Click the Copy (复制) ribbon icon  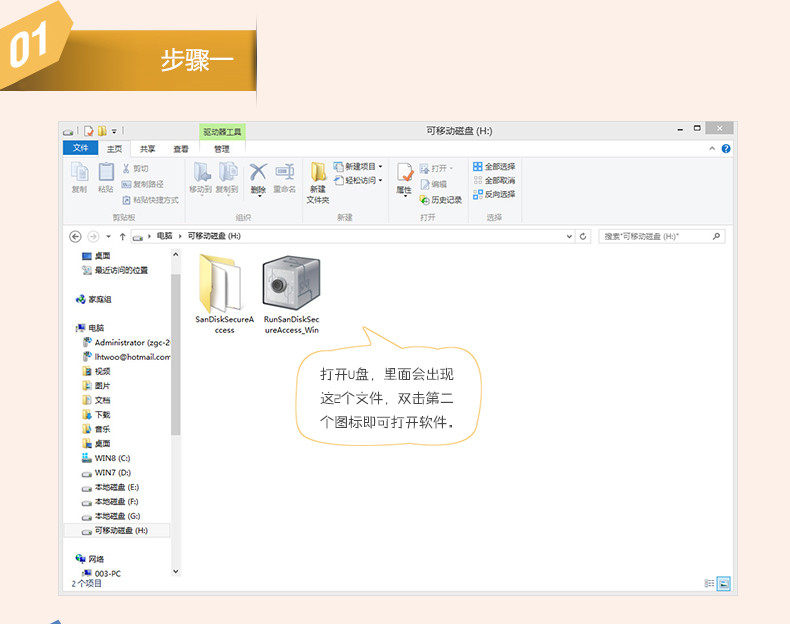pos(80,177)
